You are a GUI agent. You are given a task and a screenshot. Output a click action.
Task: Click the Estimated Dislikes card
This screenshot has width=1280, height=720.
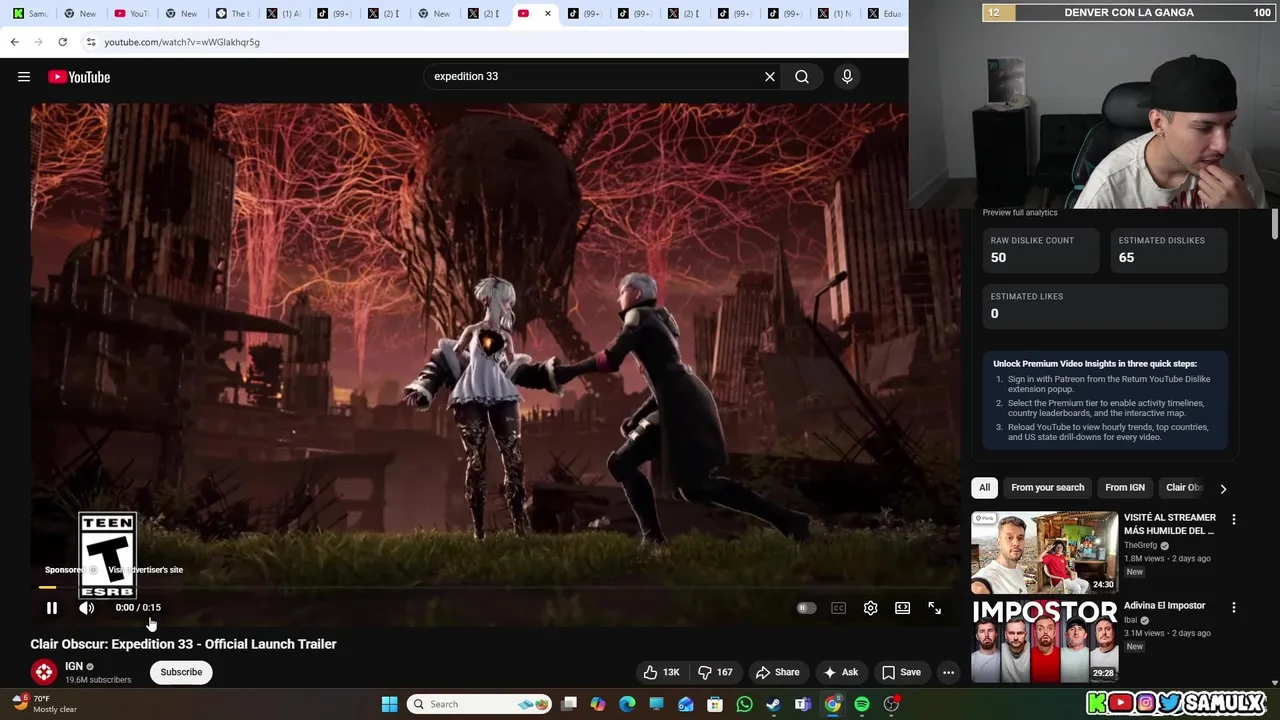(x=1168, y=251)
